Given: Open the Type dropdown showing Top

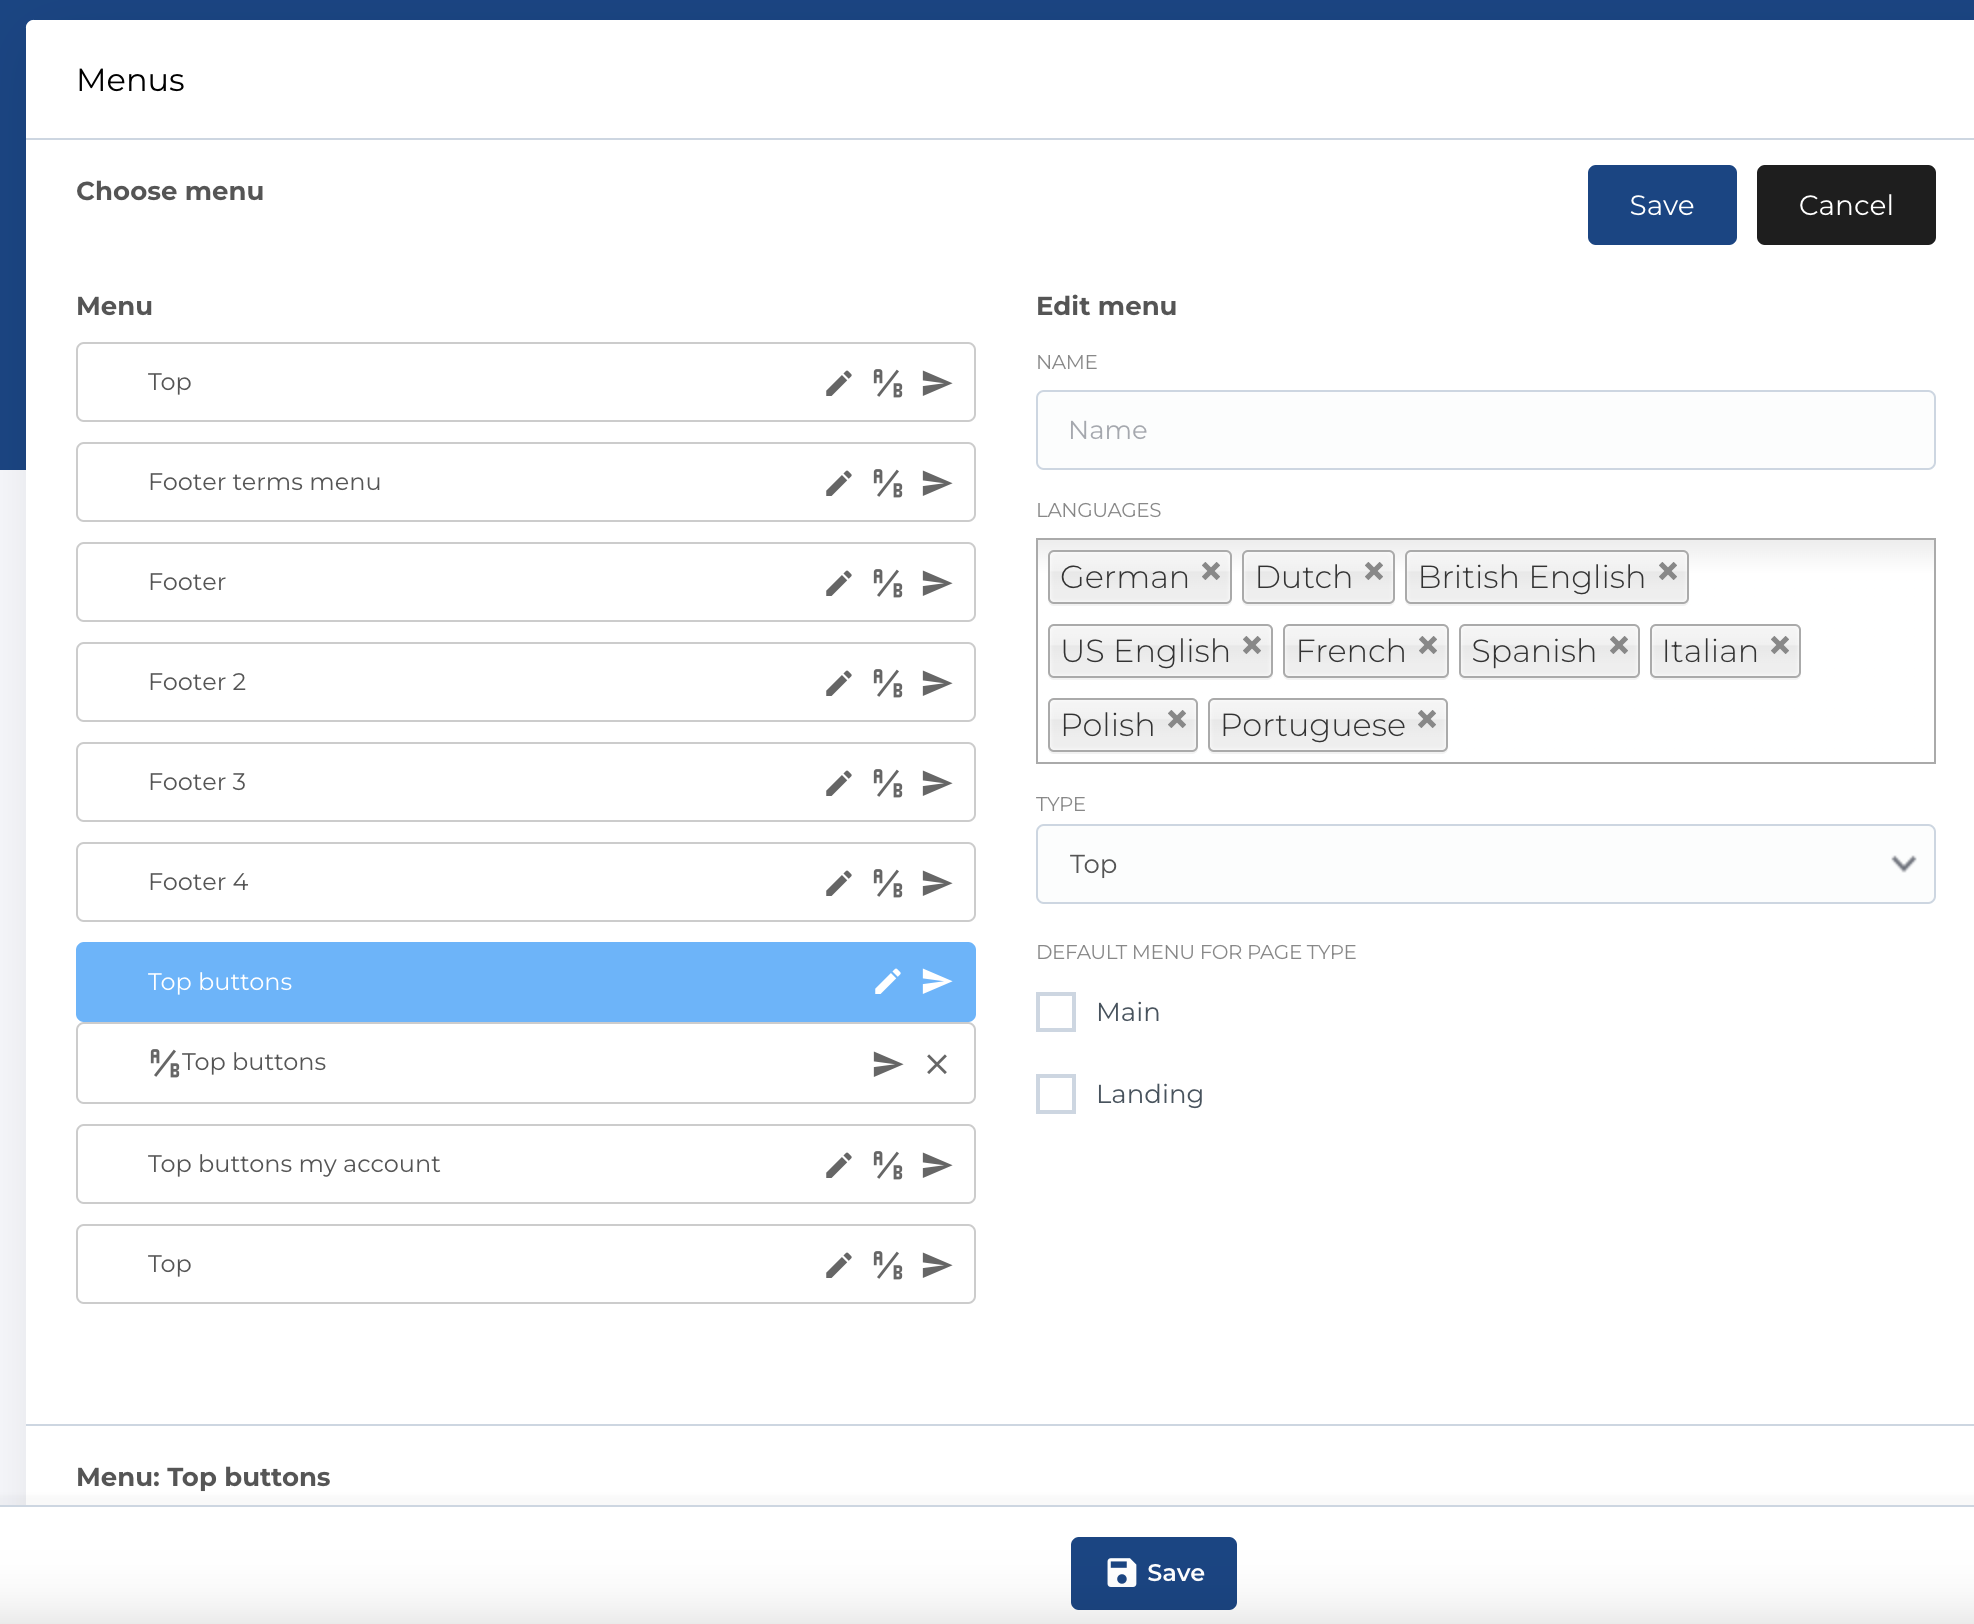Looking at the screenshot, I should tap(1486, 864).
